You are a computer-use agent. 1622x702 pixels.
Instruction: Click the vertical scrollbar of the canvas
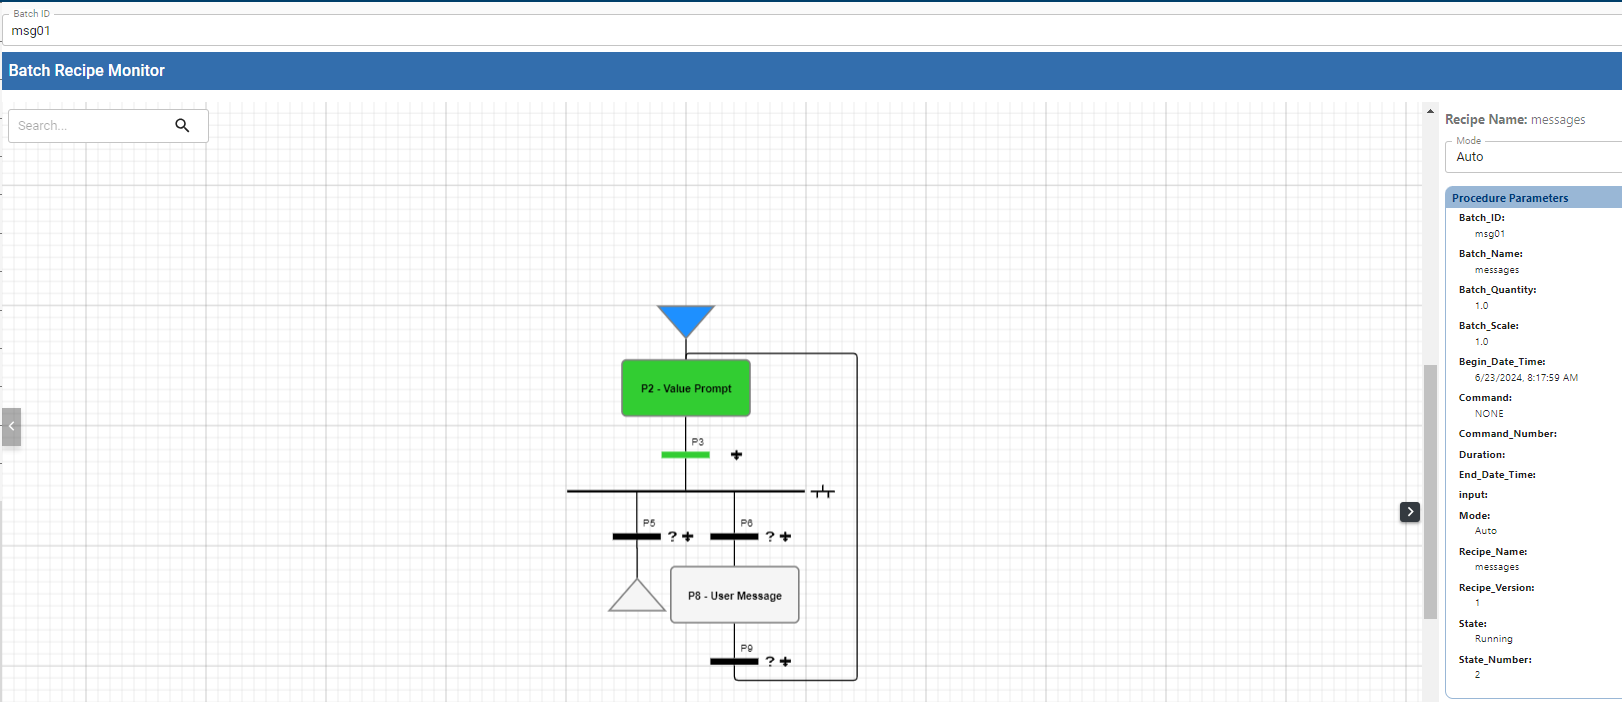point(1430,490)
